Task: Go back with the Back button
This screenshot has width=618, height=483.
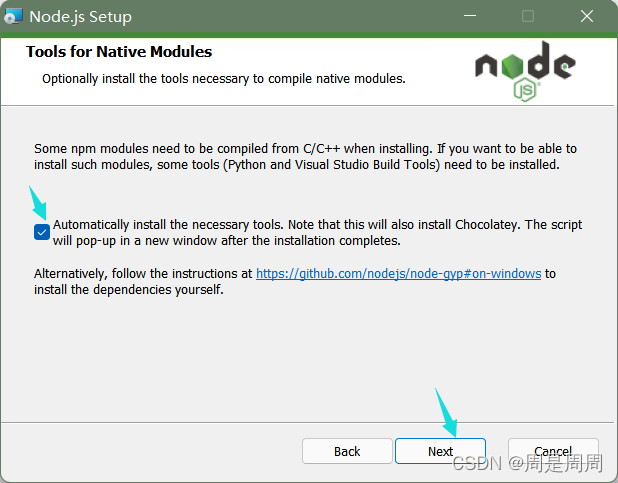Action: (x=347, y=451)
